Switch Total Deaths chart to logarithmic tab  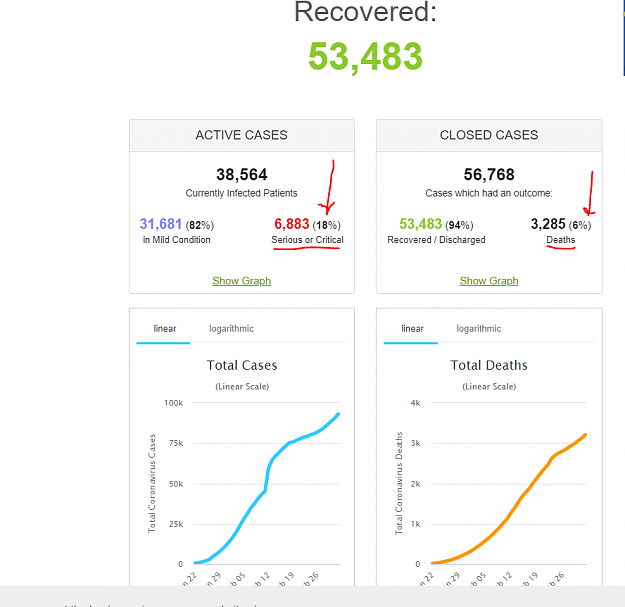pyautogui.click(x=479, y=329)
